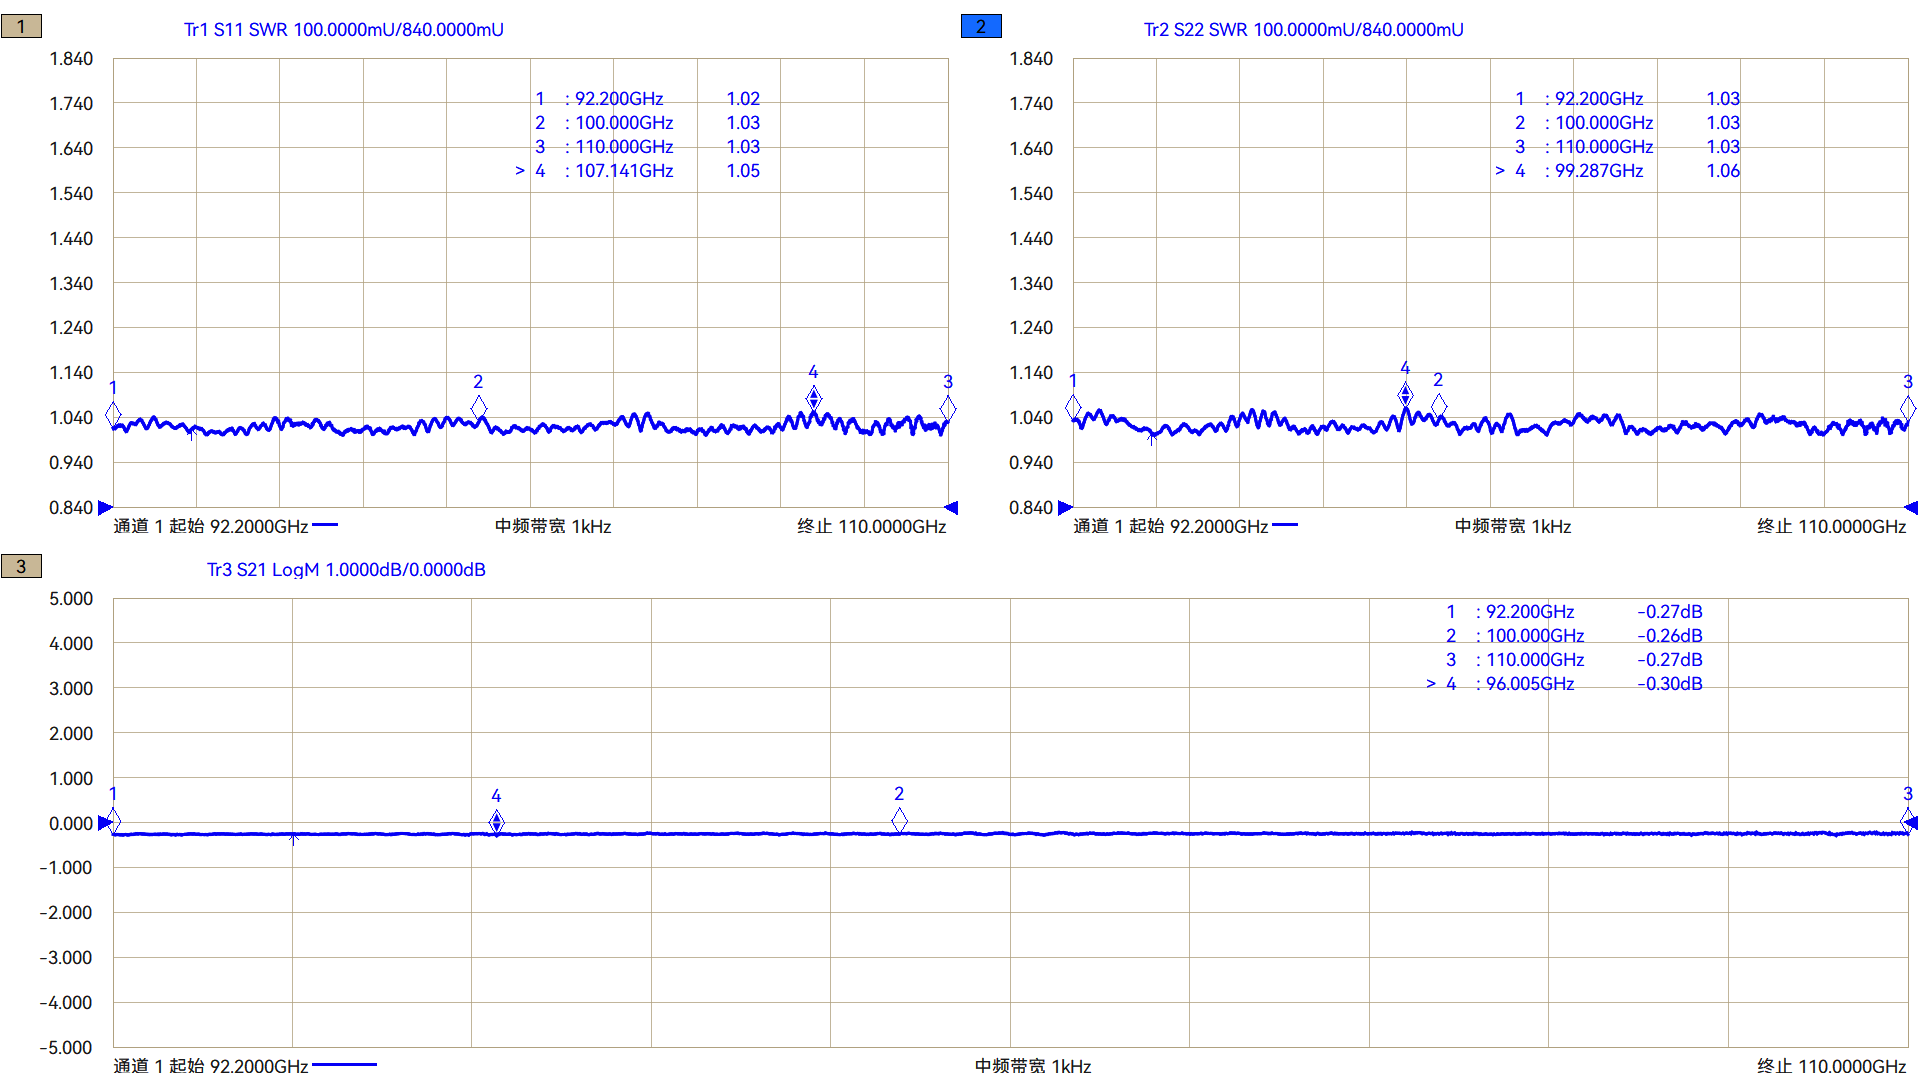
Task: Select marker 4 diamond on the S21 LogM trace
Action: pyautogui.click(x=496, y=822)
